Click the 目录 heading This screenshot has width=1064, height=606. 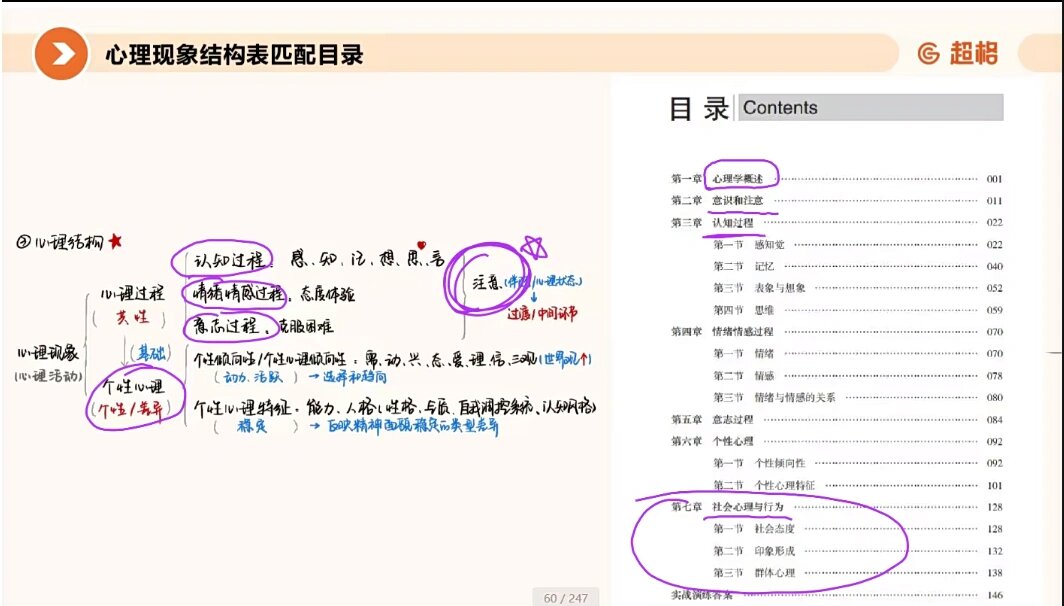pyautogui.click(x=699, y=109)
